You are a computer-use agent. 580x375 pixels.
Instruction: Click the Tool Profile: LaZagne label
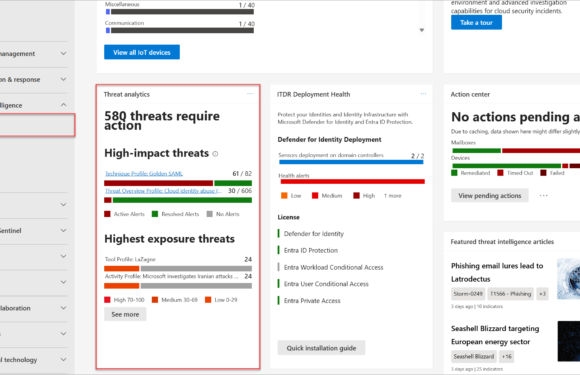[130, 259]
